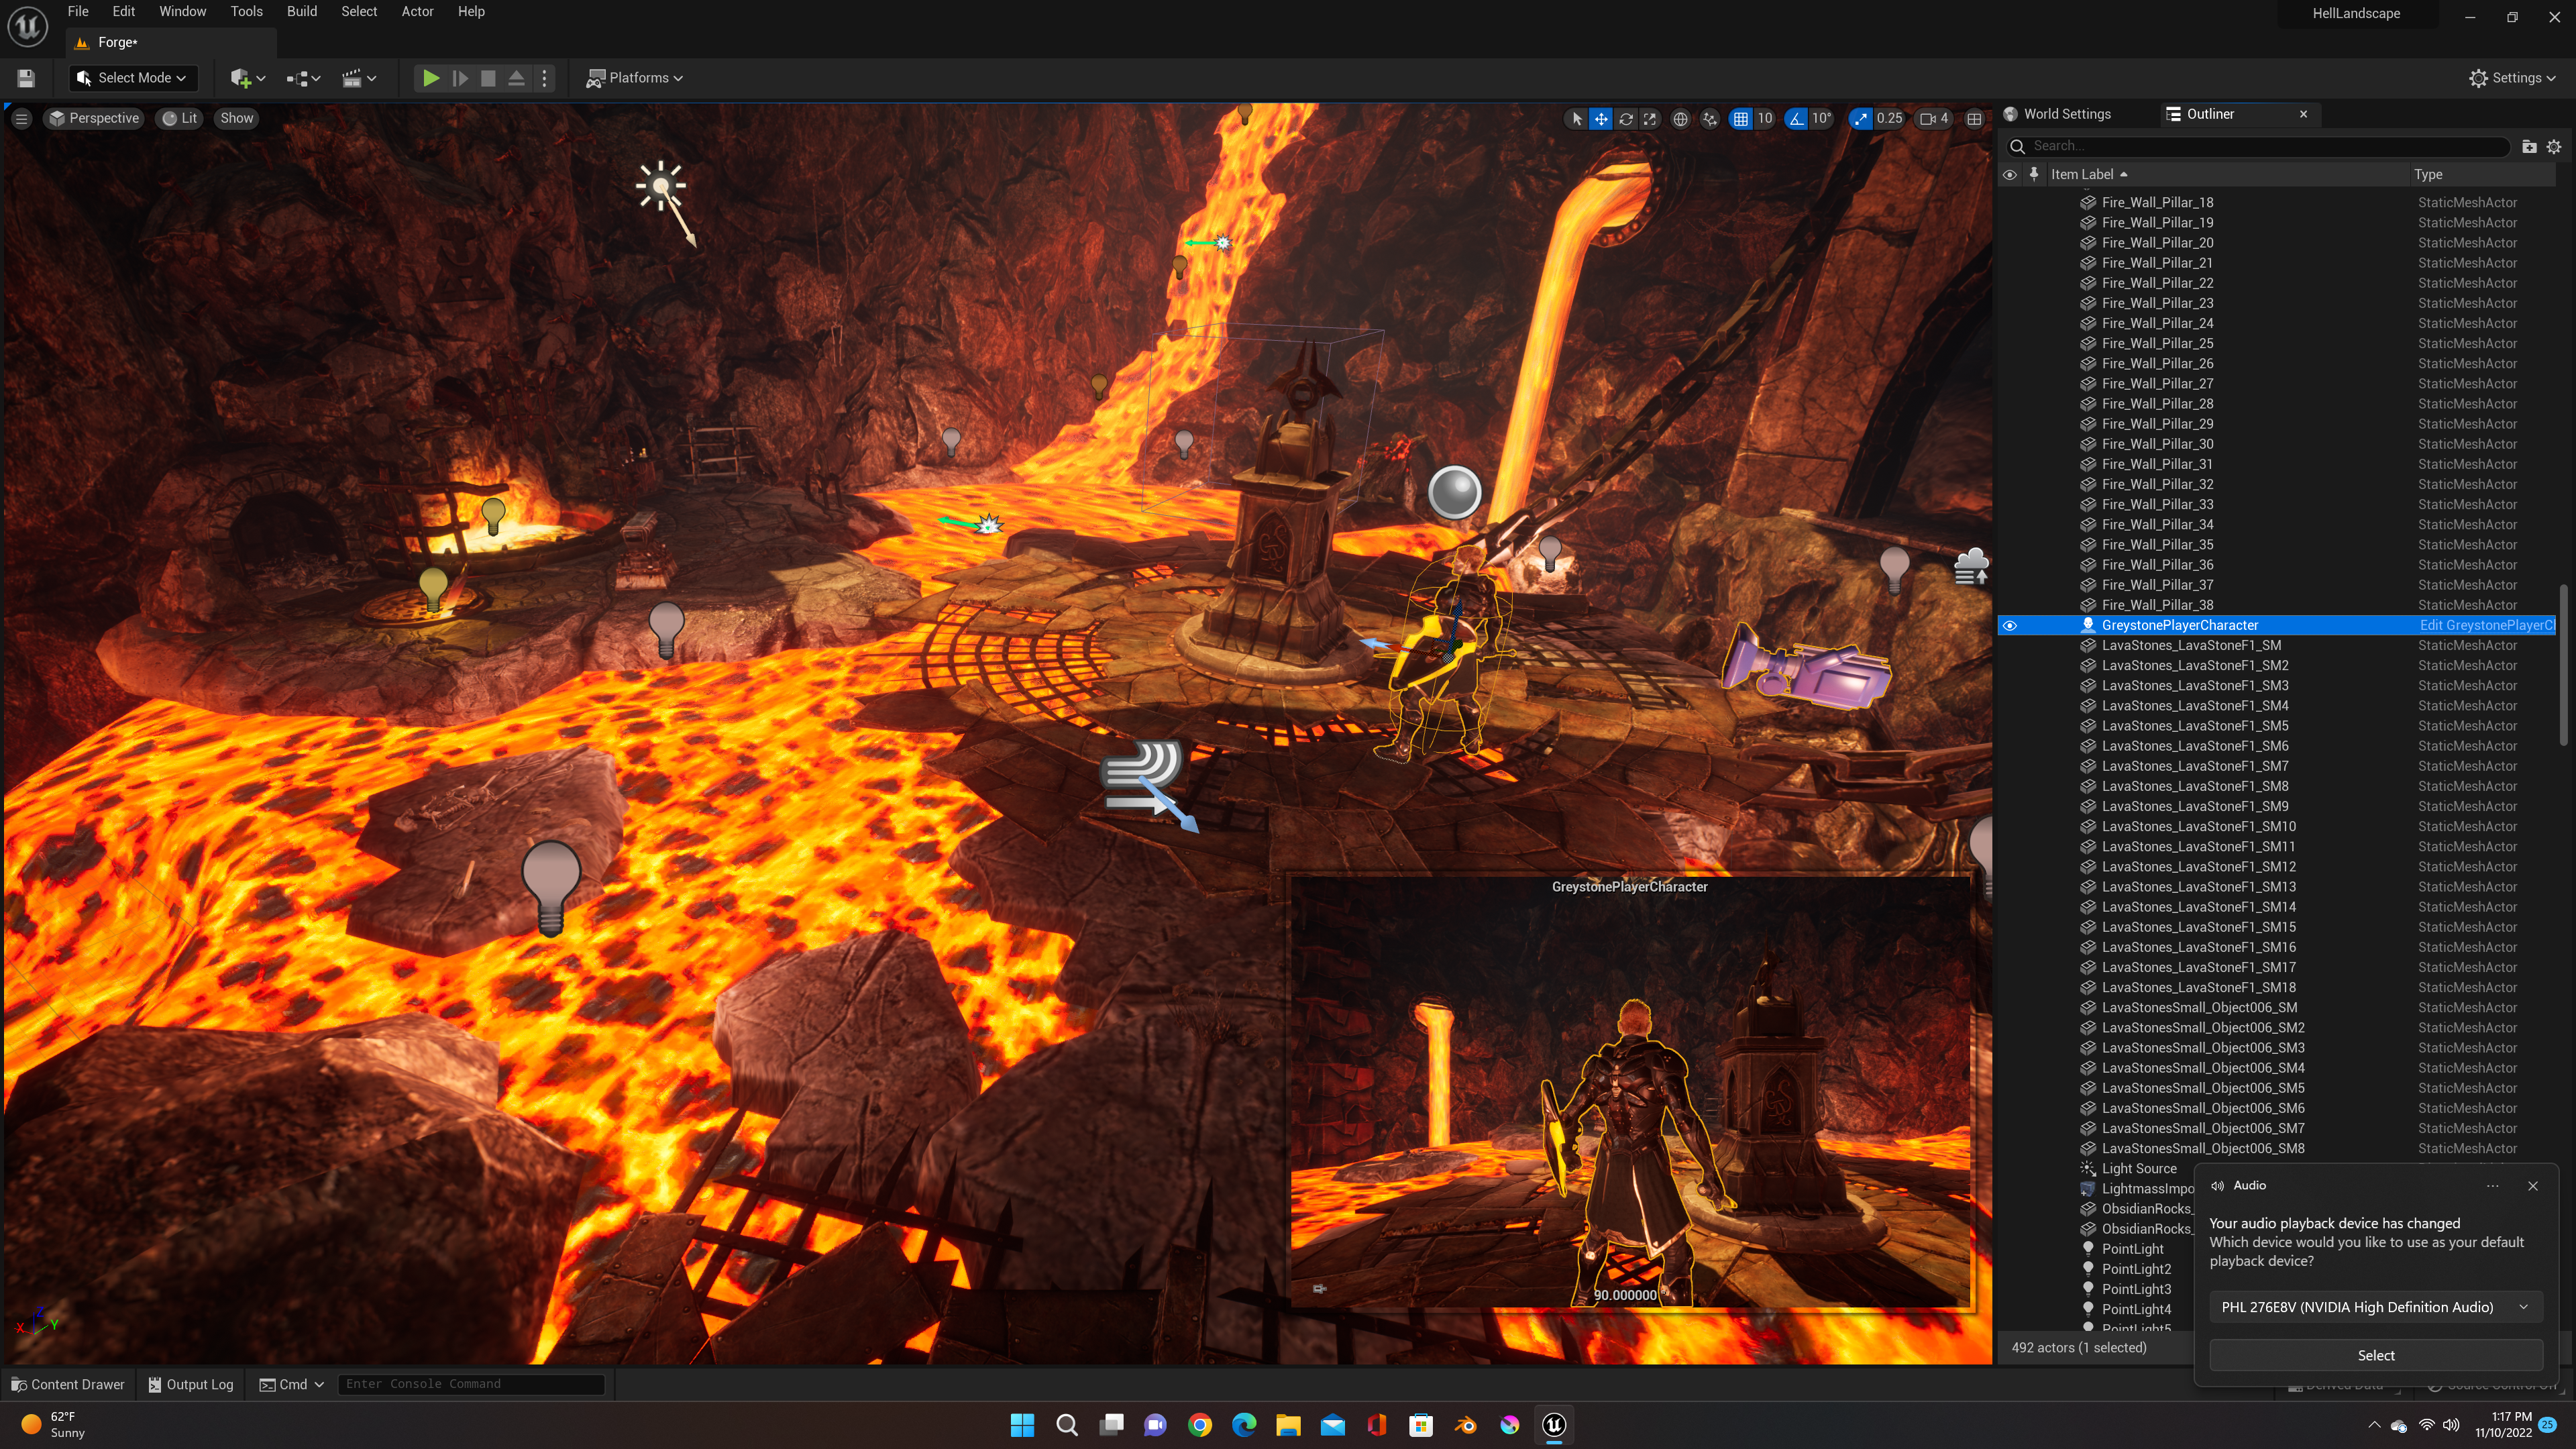
Task: Open the Blueprints dropdown in the toolbar
Action: tap(303, 78)
